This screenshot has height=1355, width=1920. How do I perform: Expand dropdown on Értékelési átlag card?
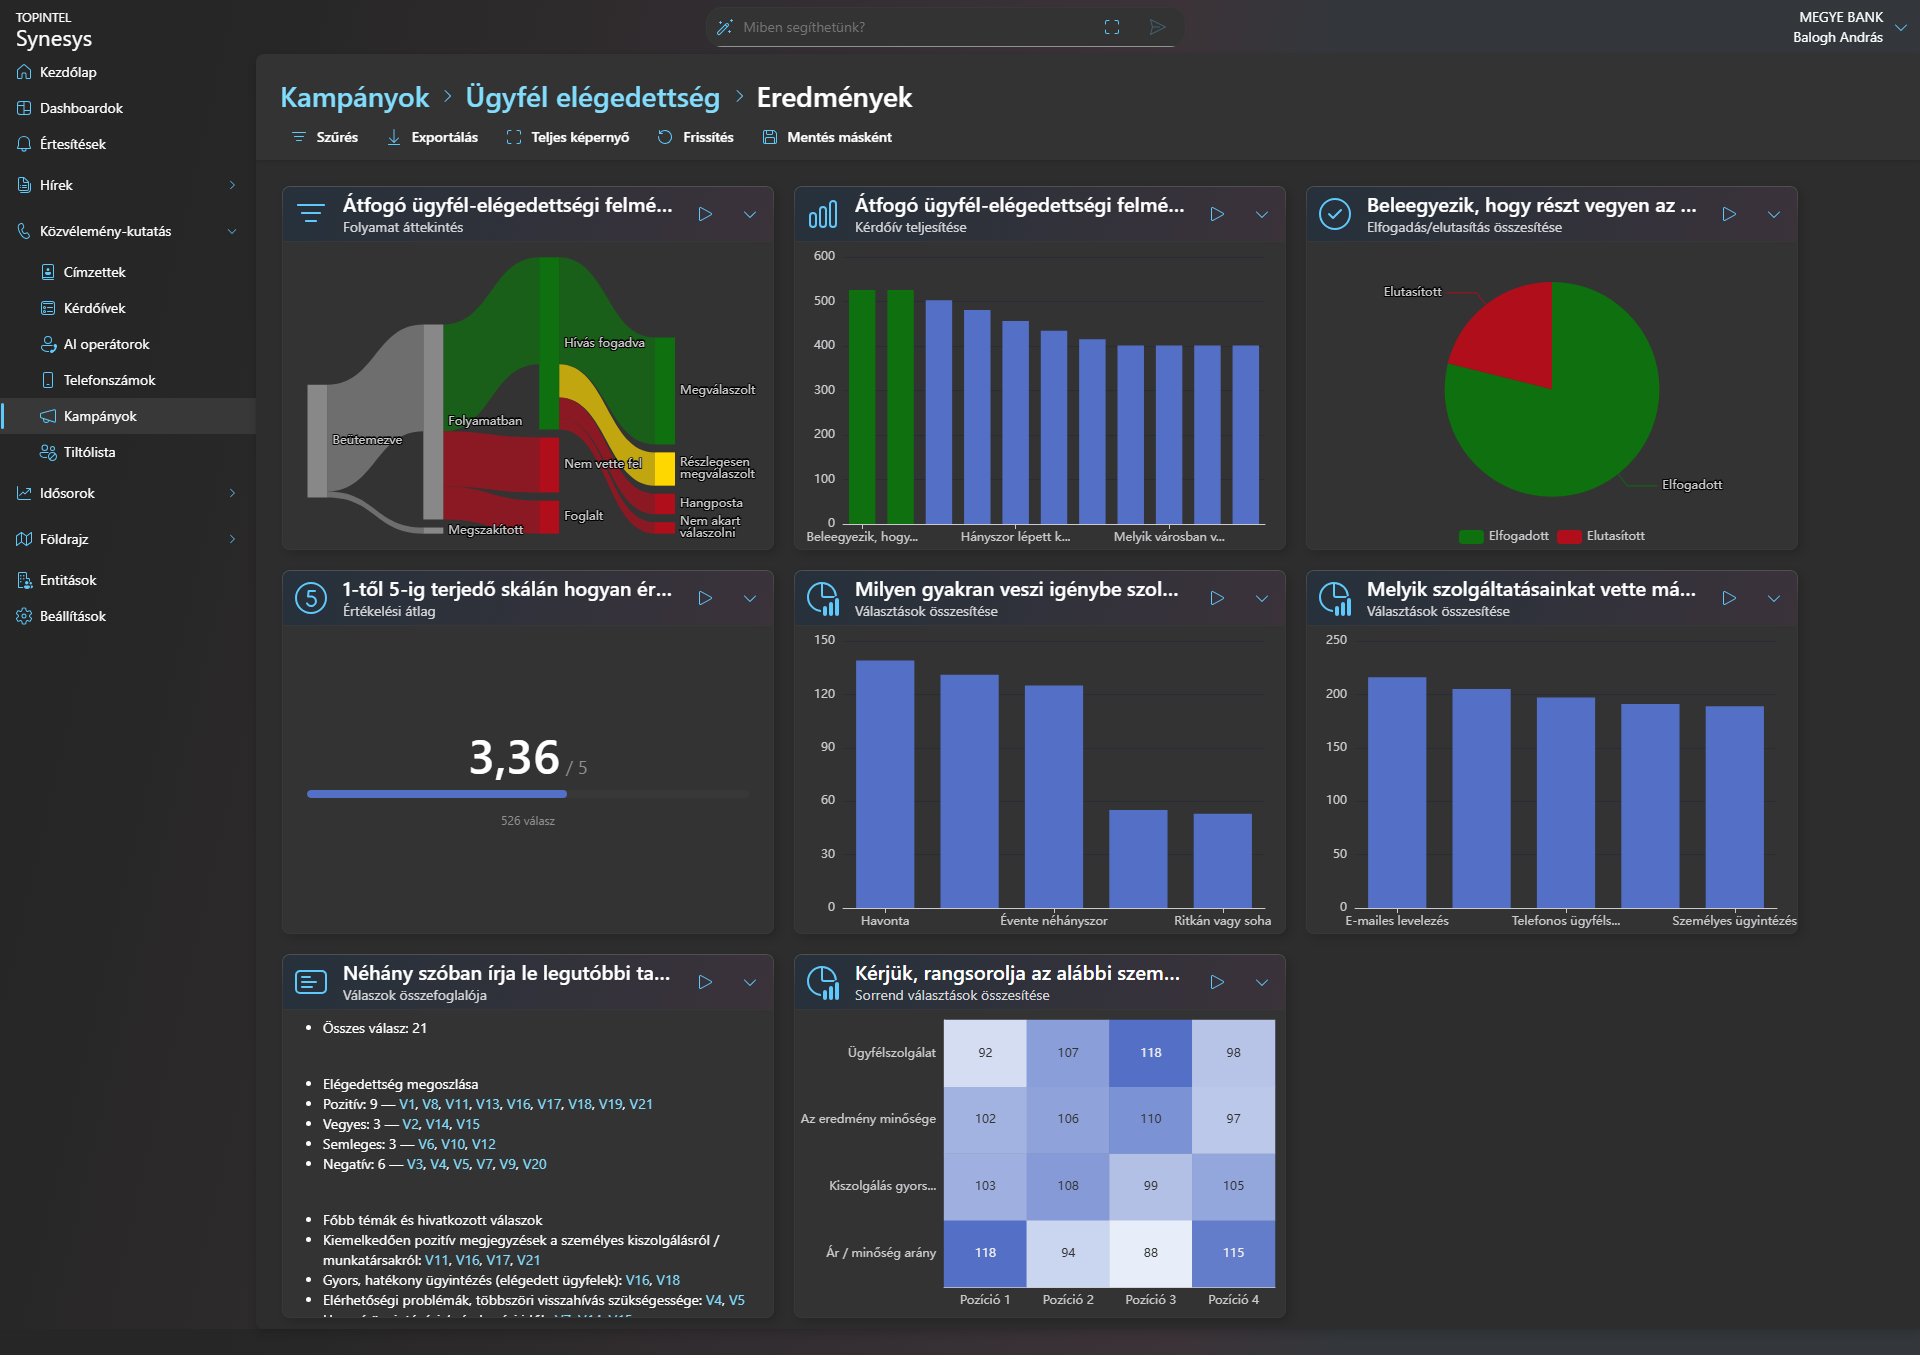pyautogui.click(x=750, y=598)
